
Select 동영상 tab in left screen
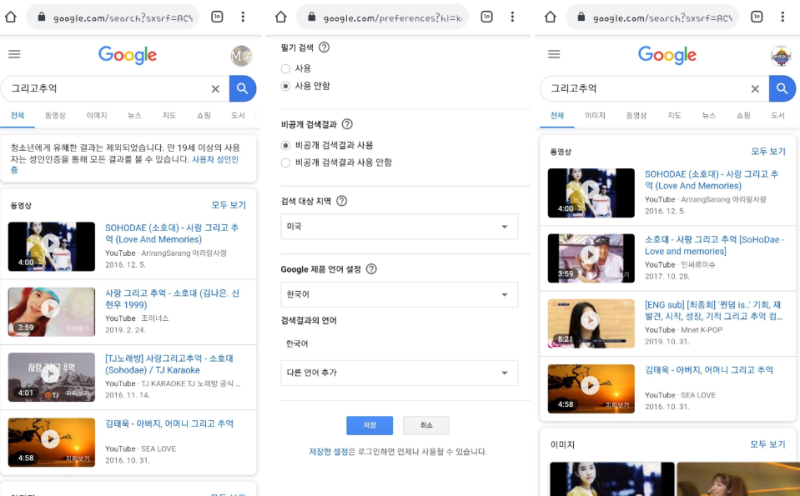(x=55, y=116)
